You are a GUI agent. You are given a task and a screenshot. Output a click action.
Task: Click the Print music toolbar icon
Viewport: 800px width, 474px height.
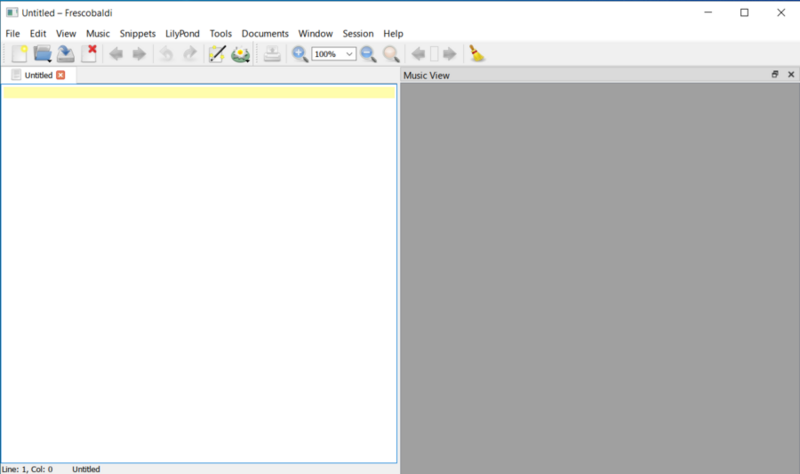(272, 54)
